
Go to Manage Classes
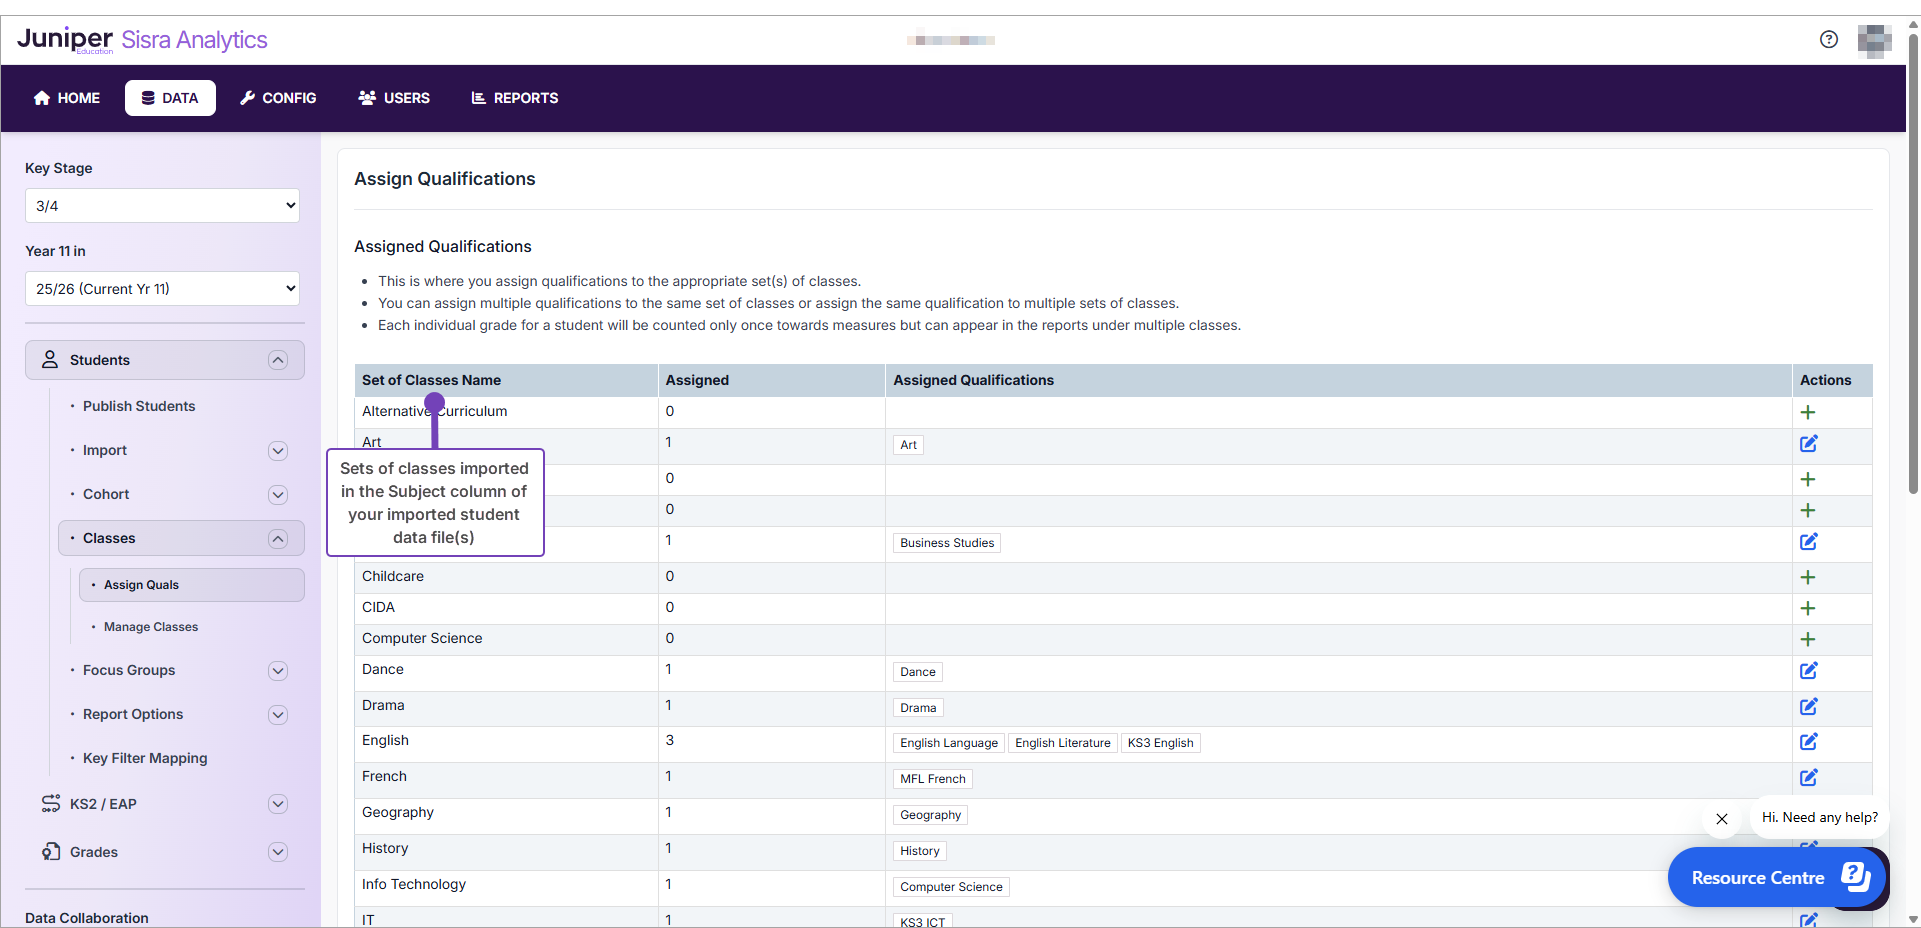151,627
